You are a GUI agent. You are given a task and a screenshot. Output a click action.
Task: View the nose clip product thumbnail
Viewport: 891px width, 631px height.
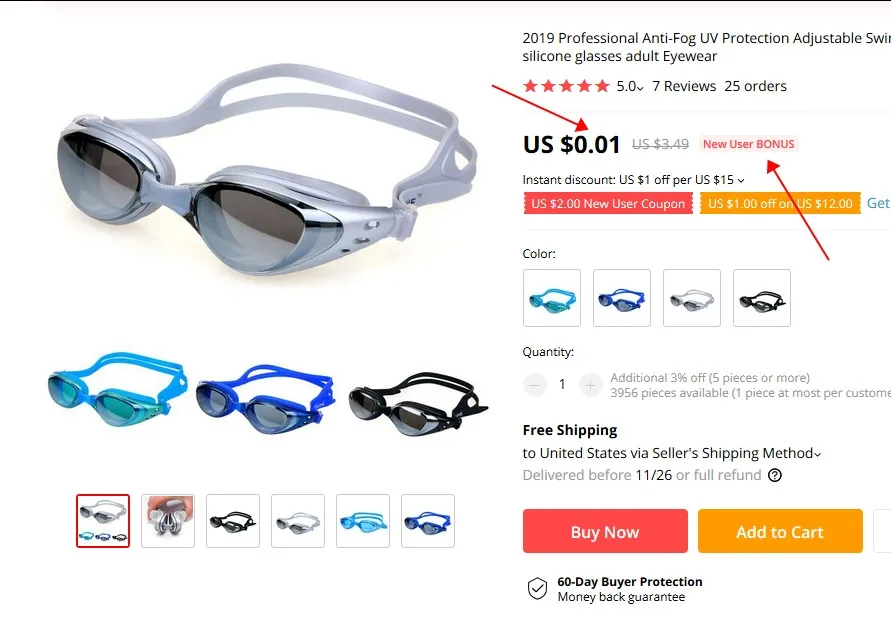coord(168,521)
